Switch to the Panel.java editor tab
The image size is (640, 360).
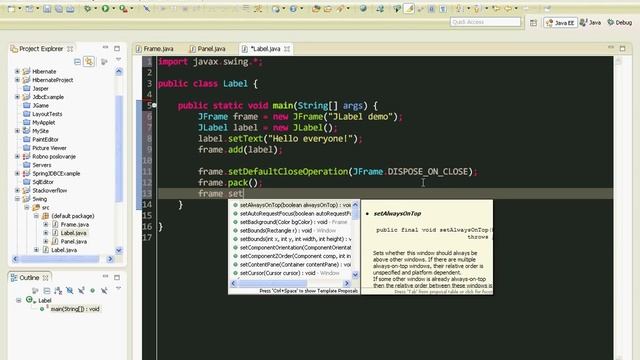click(208, 49)
